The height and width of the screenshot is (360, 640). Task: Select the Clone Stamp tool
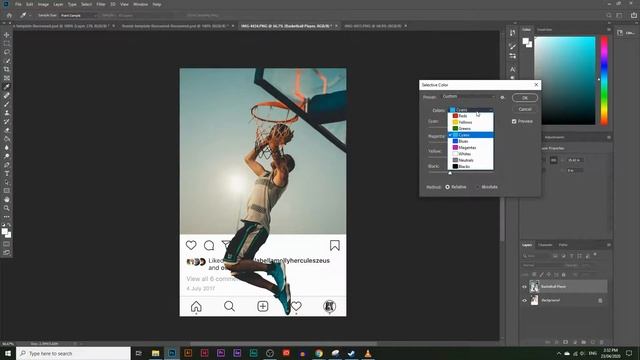pyautogui.click(x=7, y=113)
